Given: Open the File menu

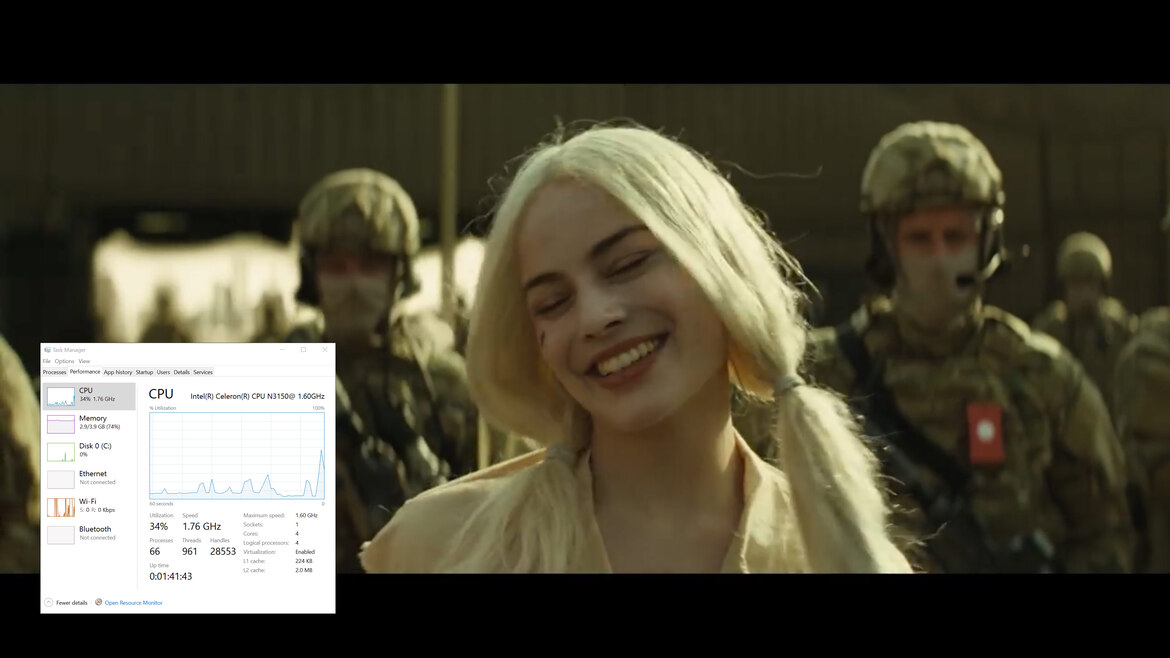Looking at the screenshot, I should [46, 361].
